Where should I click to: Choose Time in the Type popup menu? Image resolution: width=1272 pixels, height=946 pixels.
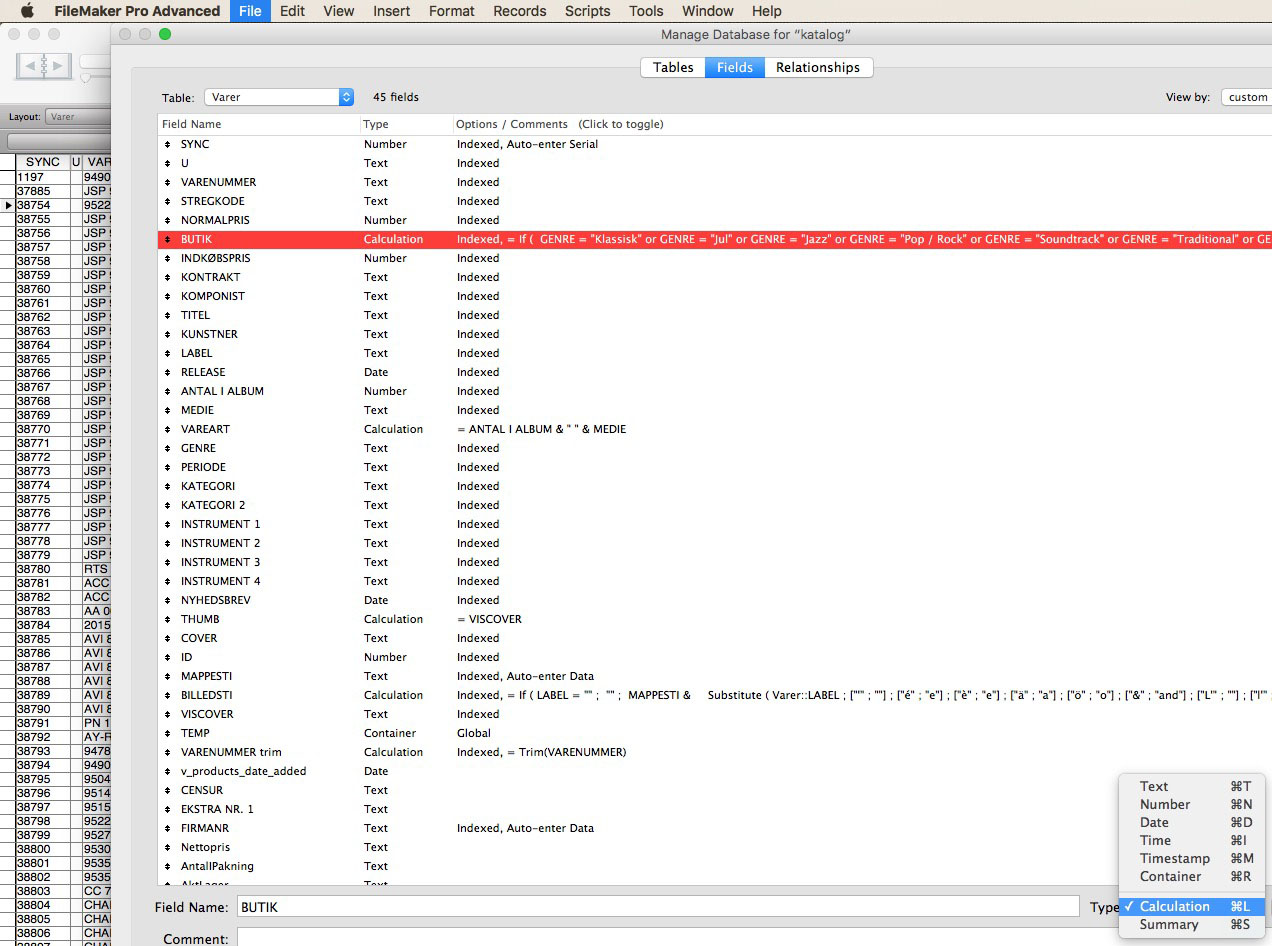point(1191,840)
